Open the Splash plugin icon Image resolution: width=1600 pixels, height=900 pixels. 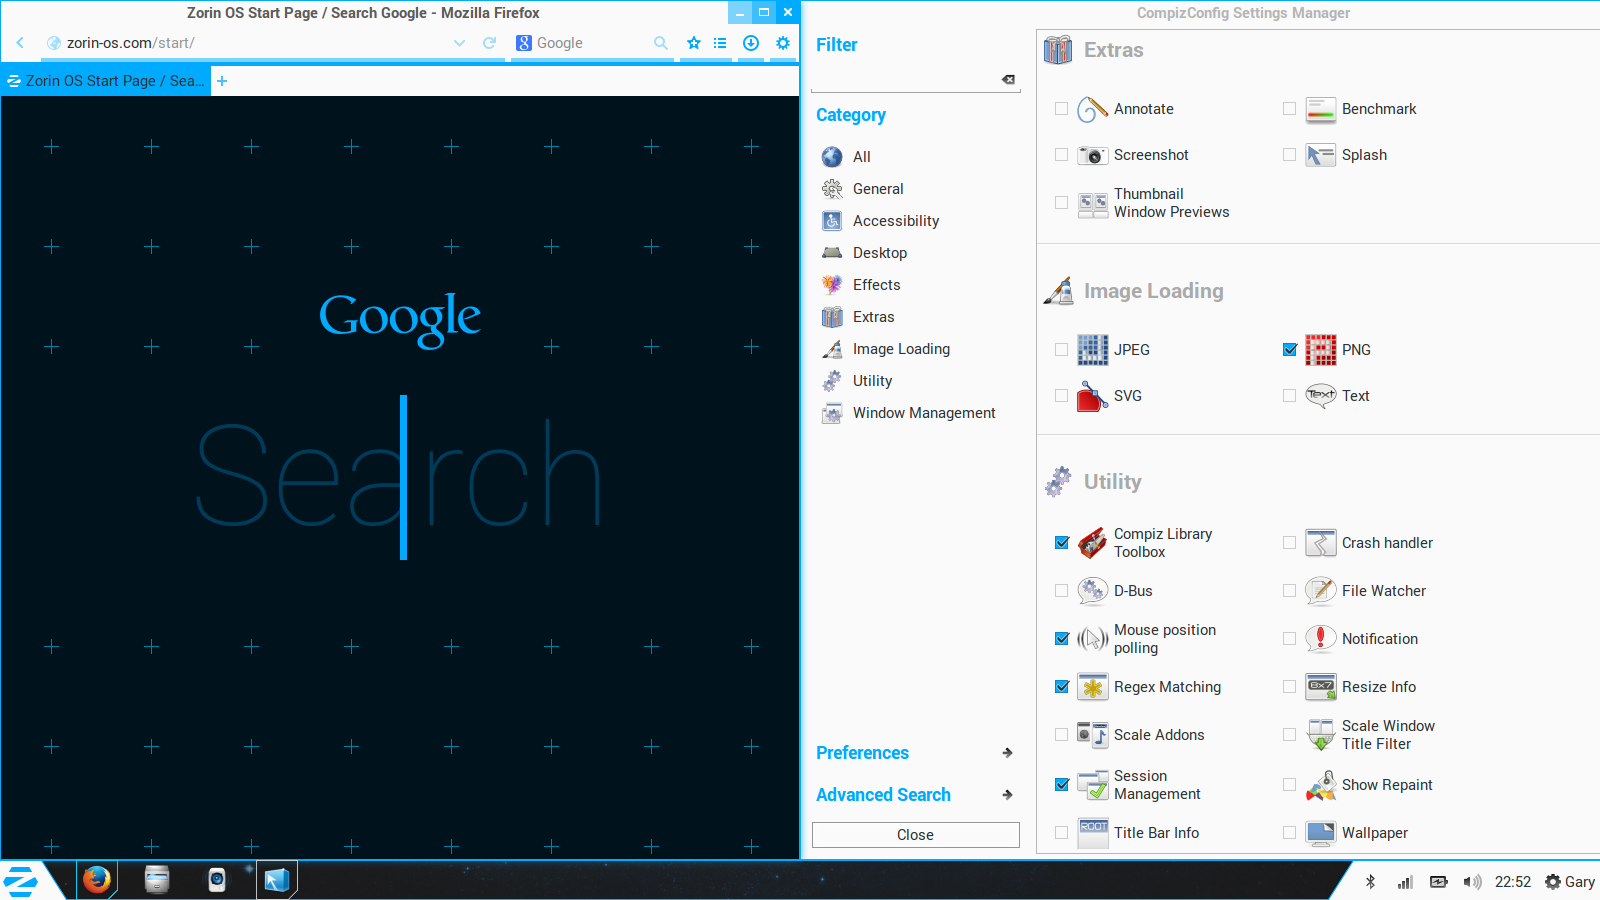(x=1320, y=155)
